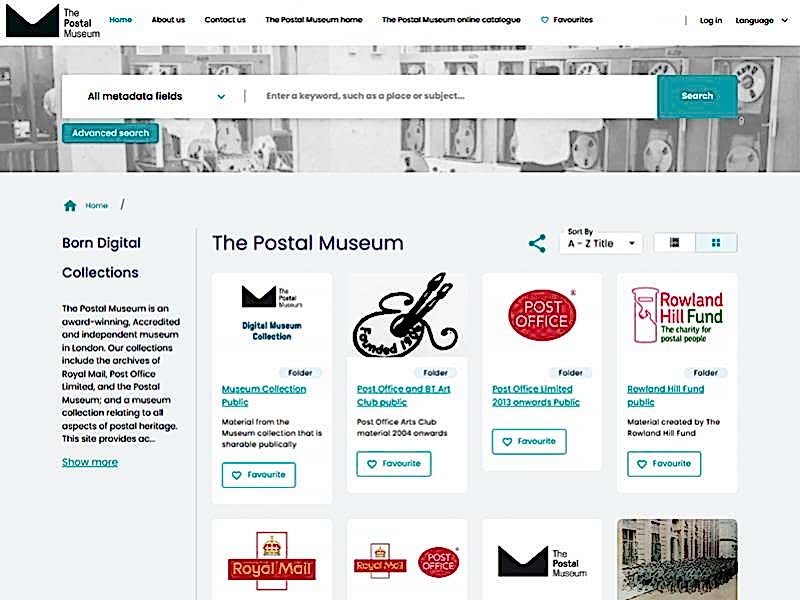Switch to grid view layout
The height and width of the screenshot is (600, 800).
(x=716, y=243)
